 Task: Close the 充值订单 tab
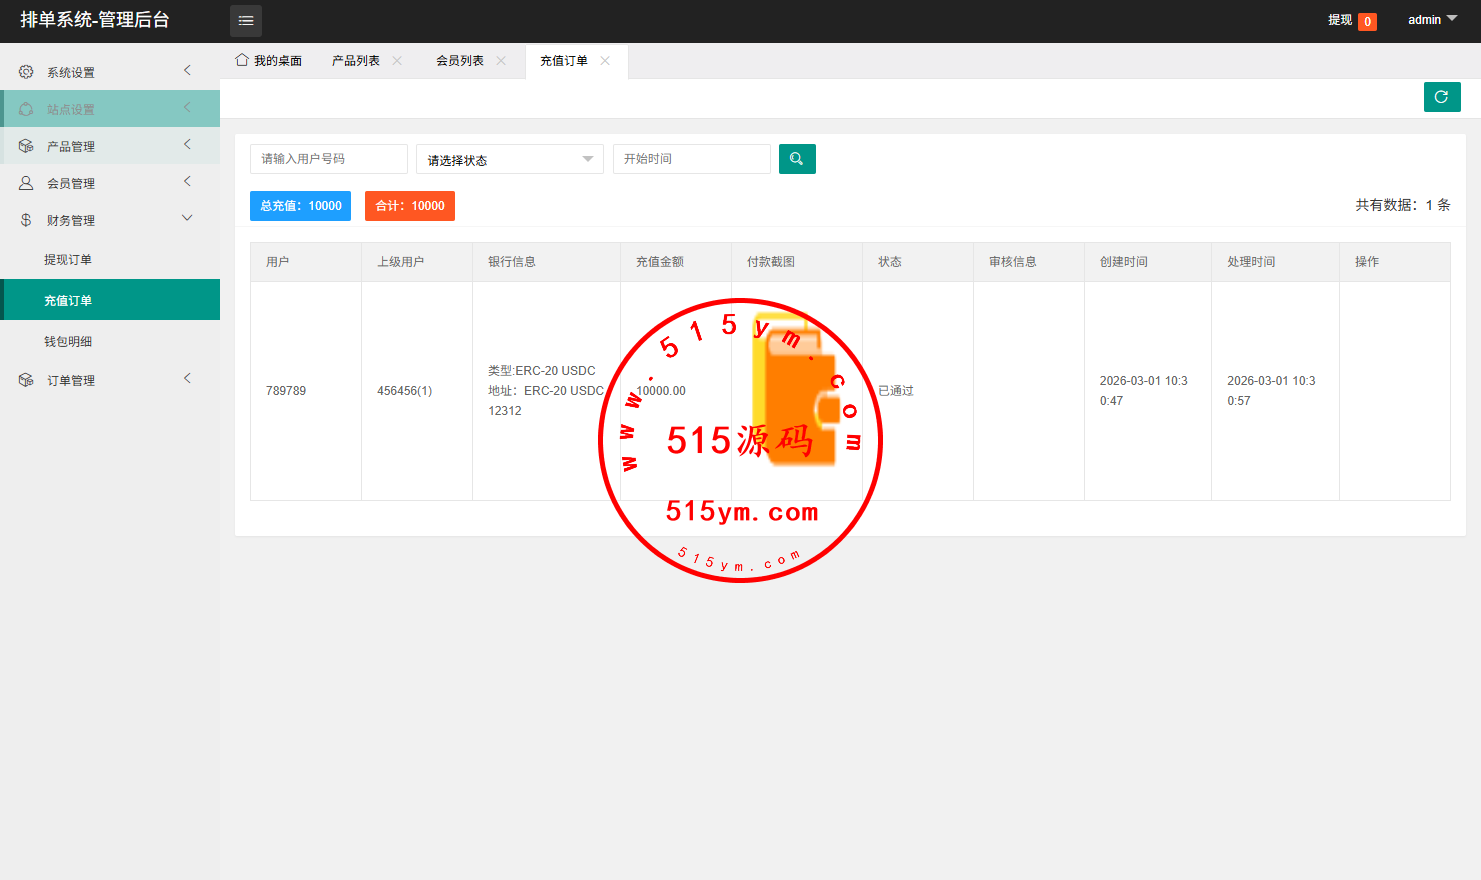[605, 61]
